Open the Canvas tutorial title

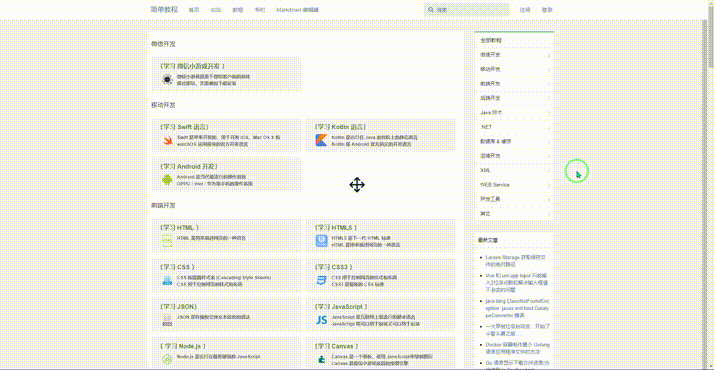coord(337,346)
